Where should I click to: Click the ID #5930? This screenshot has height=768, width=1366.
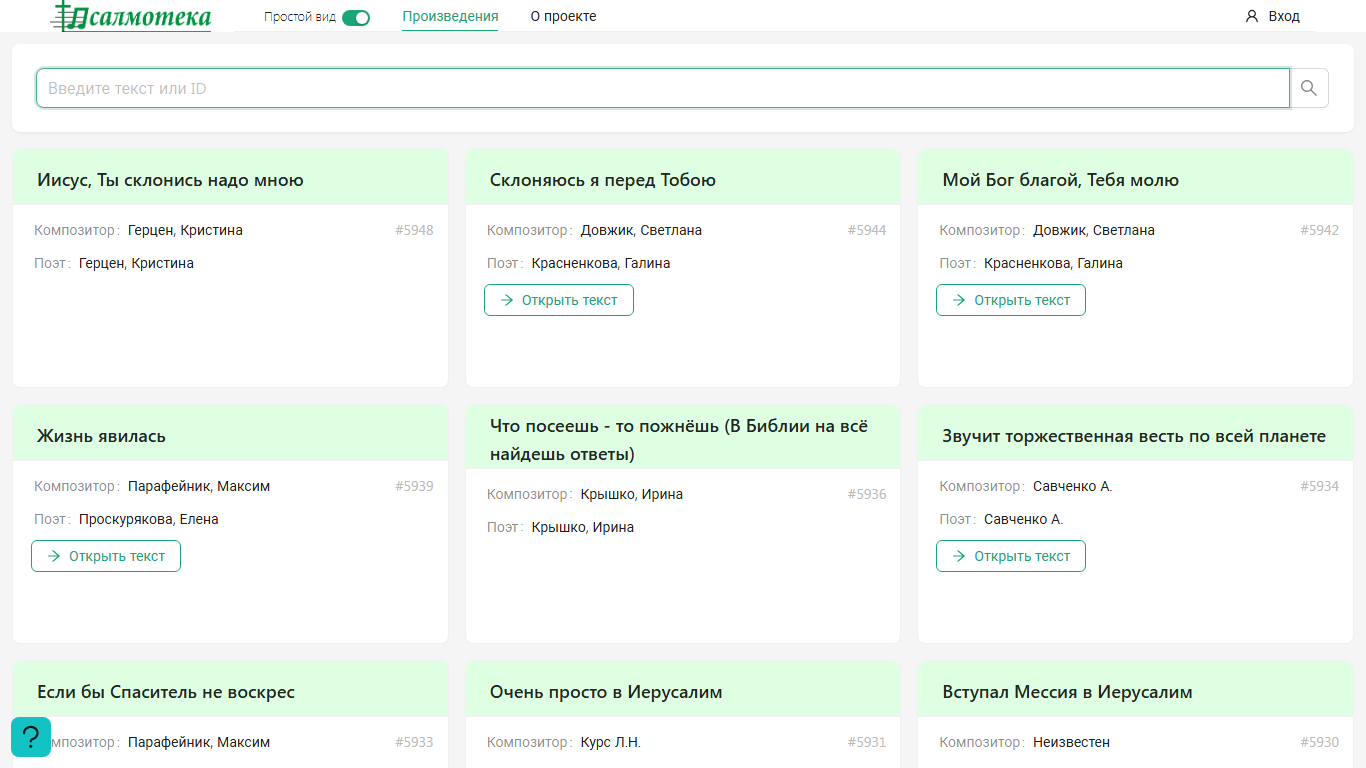tap(1319, 742)
